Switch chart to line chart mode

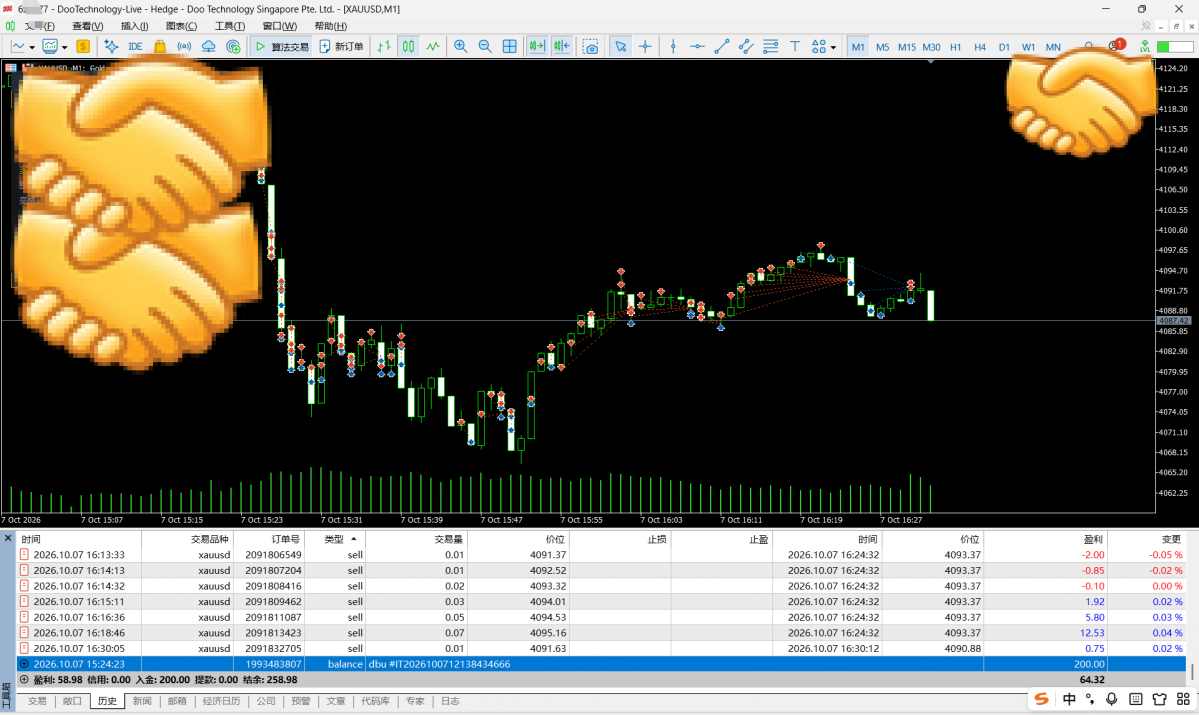pyautogui.click(x=433, y=47)
